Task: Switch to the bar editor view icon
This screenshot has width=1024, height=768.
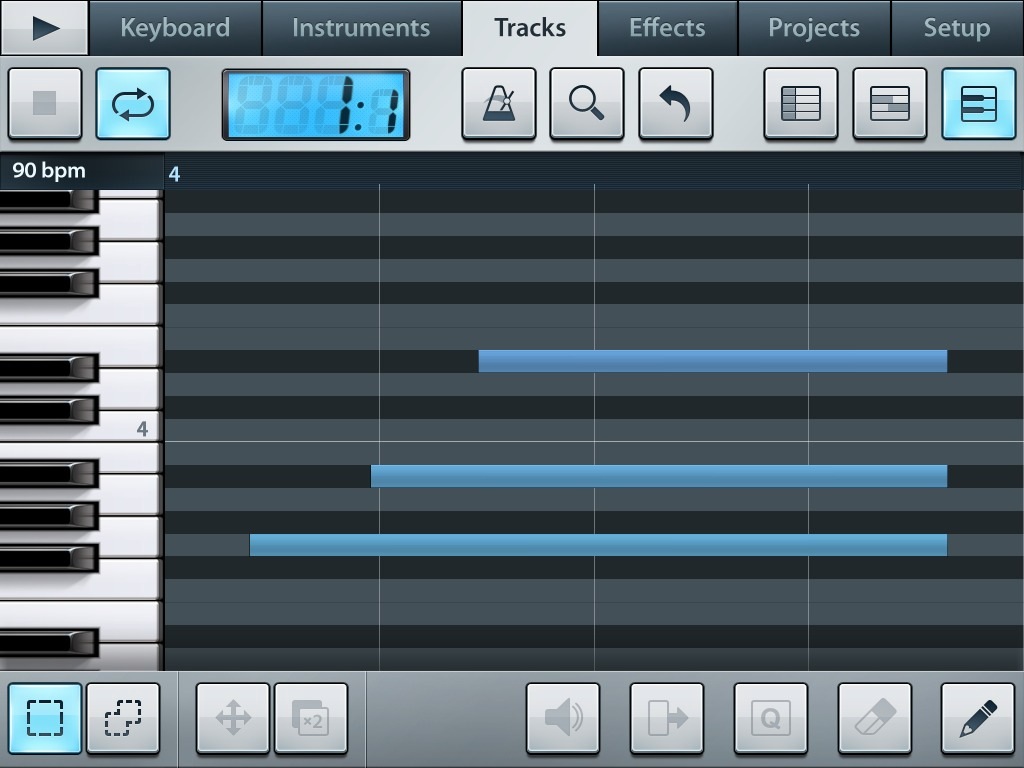Action: click(x=889, y=103)
